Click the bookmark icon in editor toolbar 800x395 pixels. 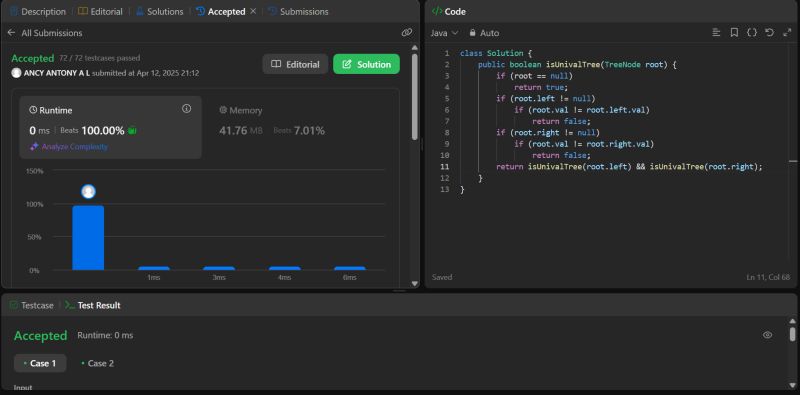pyautogui.click(x=734, y=33)
